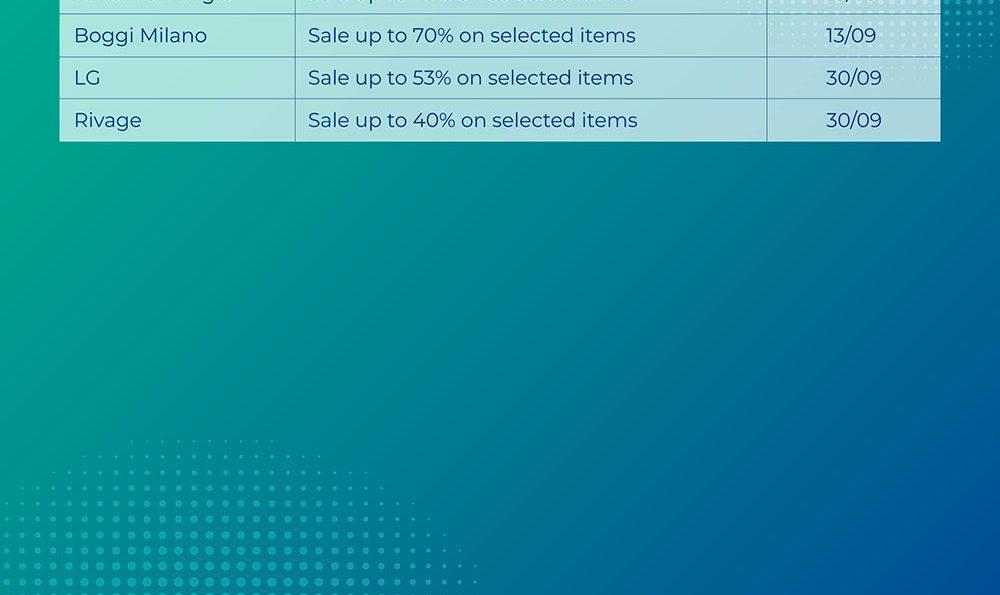Screen dimensions: 1000x595
Task: Click the Rivage brand cell
Action: click(x=108, y=121)
